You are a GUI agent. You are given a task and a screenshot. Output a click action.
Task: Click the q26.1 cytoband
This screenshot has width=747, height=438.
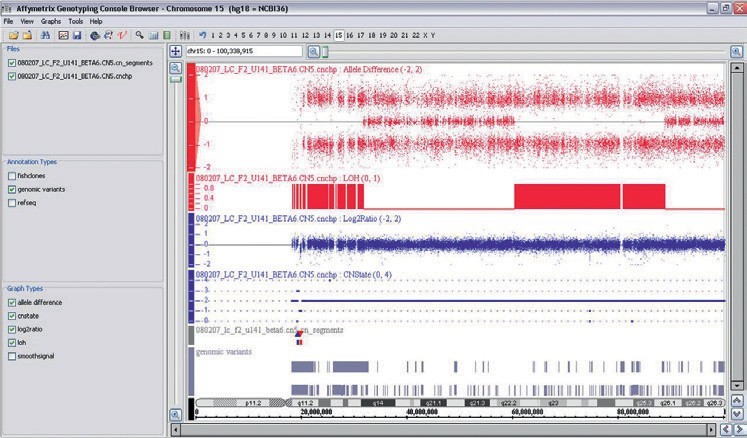pyautogui.click(x=667, y=403)
